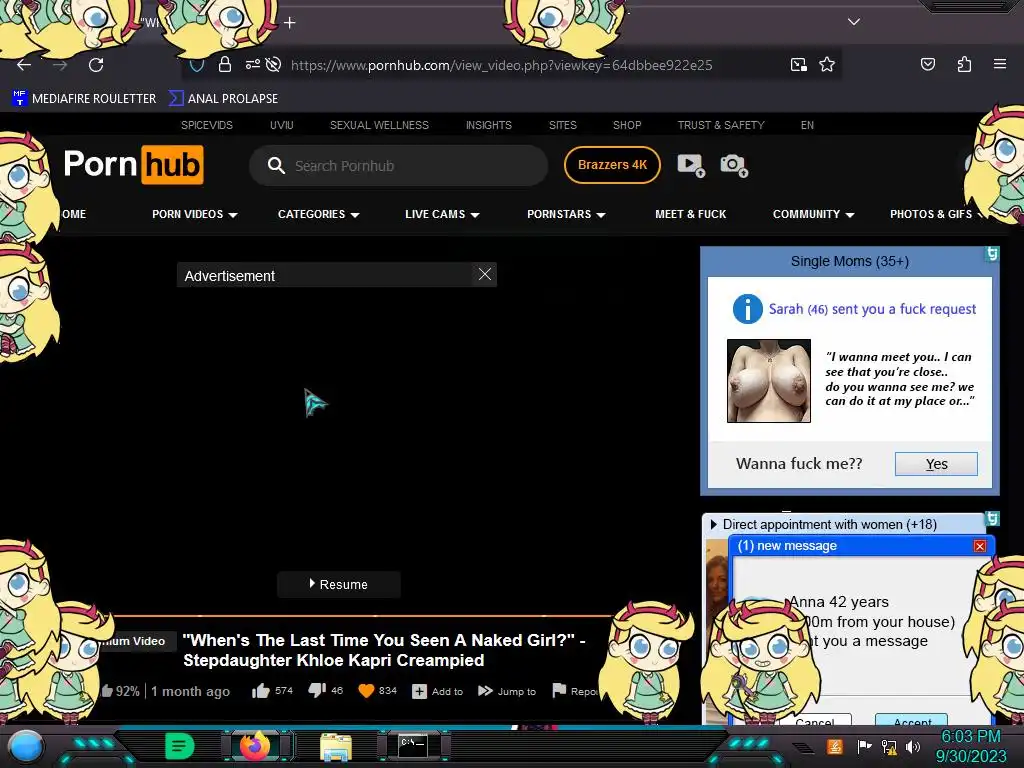Open the command prompt taskbar icon
Image resolution: width=1024 pixels, height=768 pixels.
click(413, 746)
